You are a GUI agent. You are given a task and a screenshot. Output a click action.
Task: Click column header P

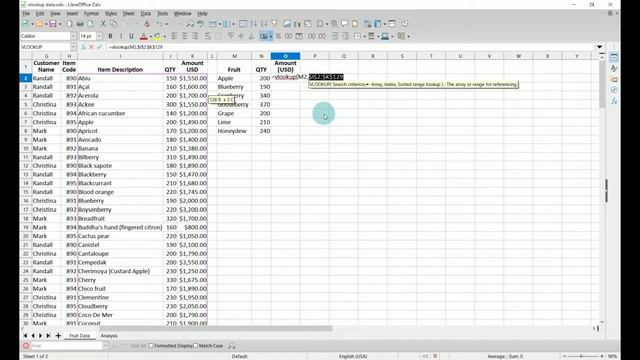(x=315, y=56)
